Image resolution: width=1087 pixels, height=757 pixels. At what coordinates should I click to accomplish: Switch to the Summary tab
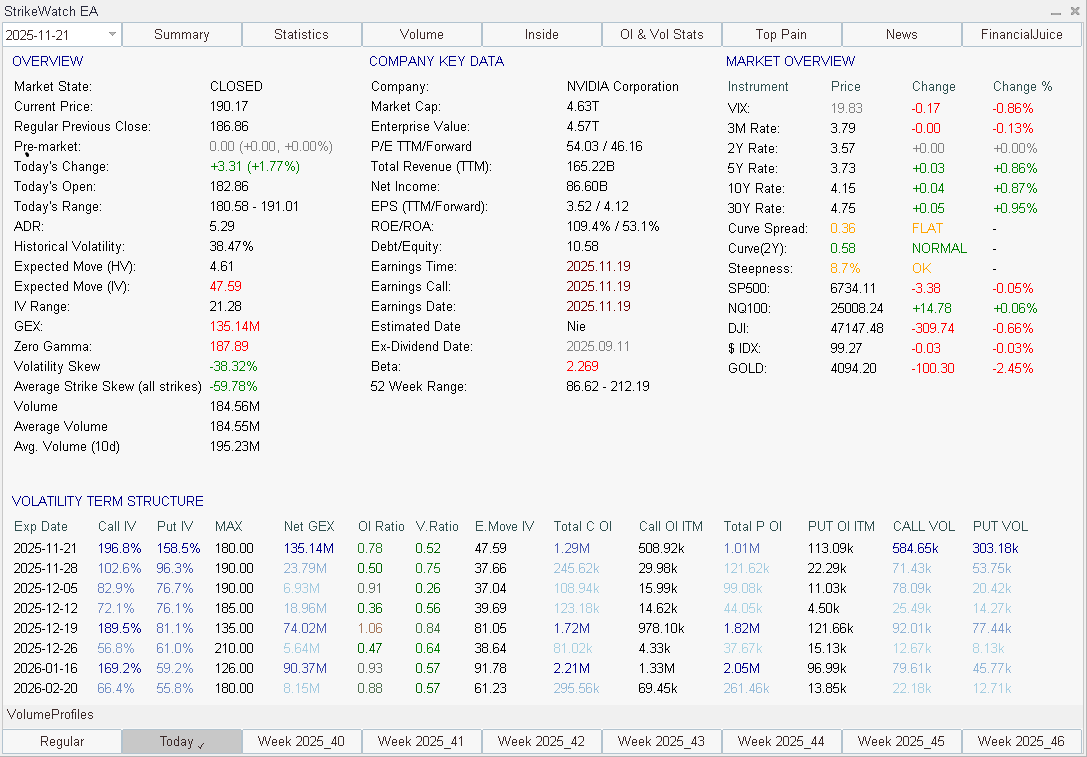181,33
